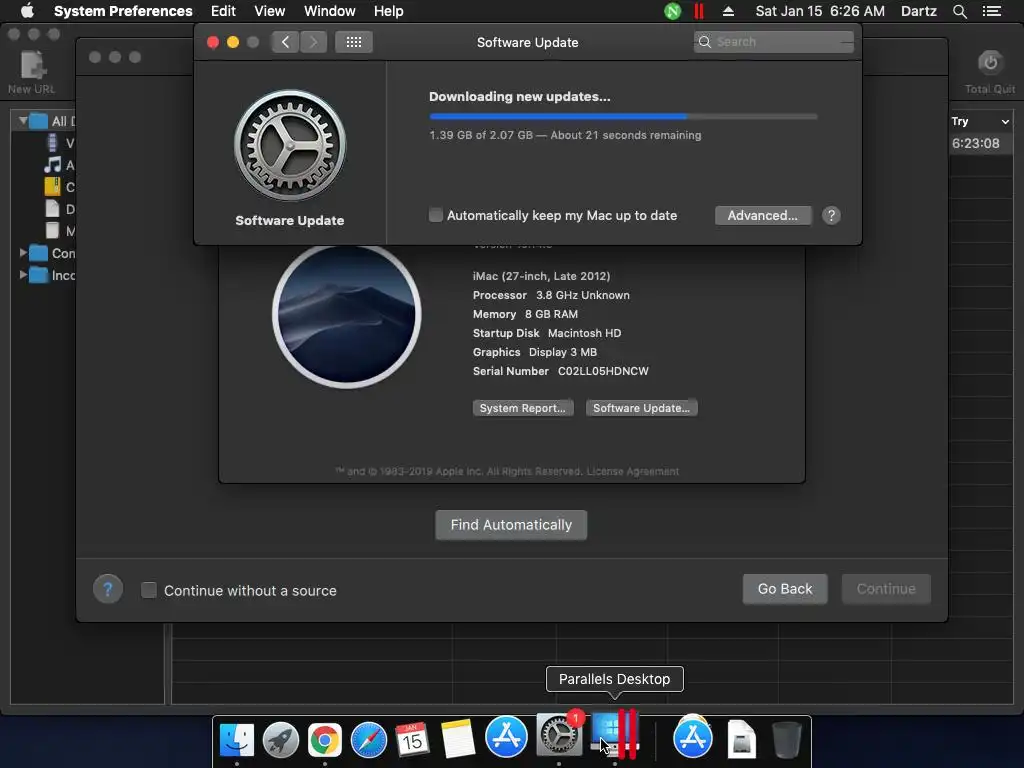Open the Window menu
This screenshot has width=1024, height=768.
click(329, 11)
